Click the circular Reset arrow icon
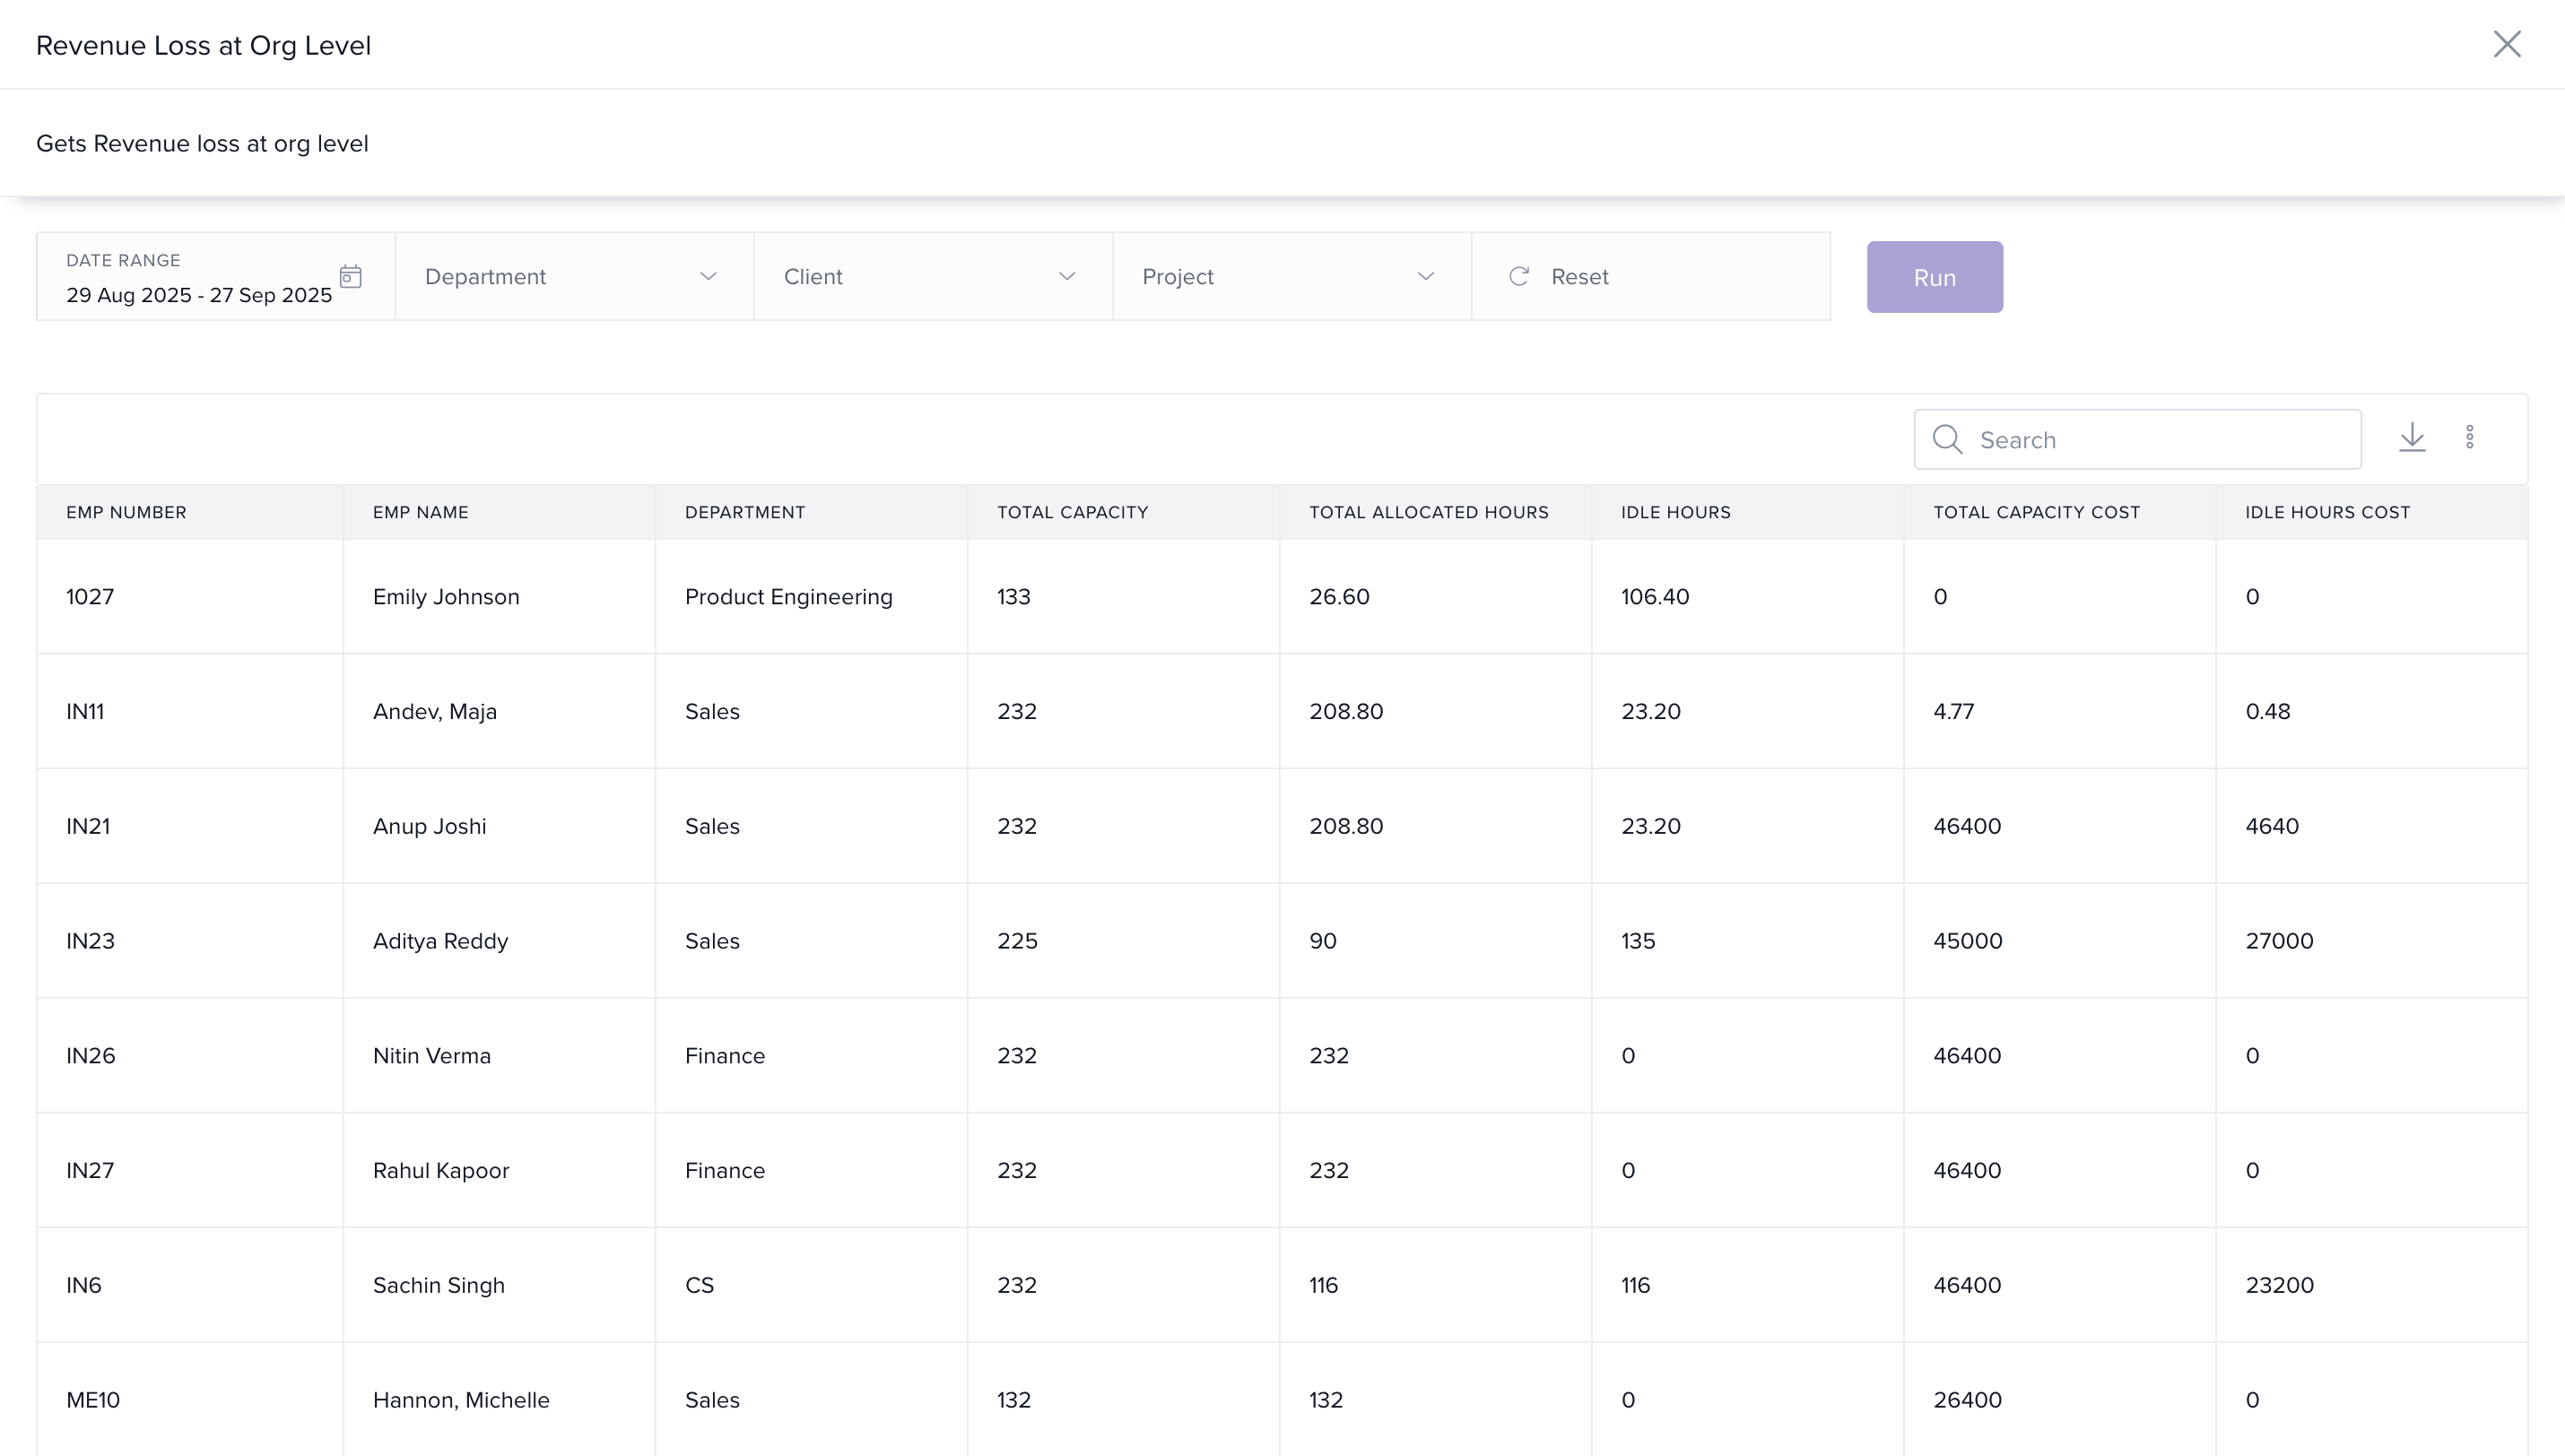This screenshot has width=2565, height=1456. pyautogui.click(x=1518, y=276)
